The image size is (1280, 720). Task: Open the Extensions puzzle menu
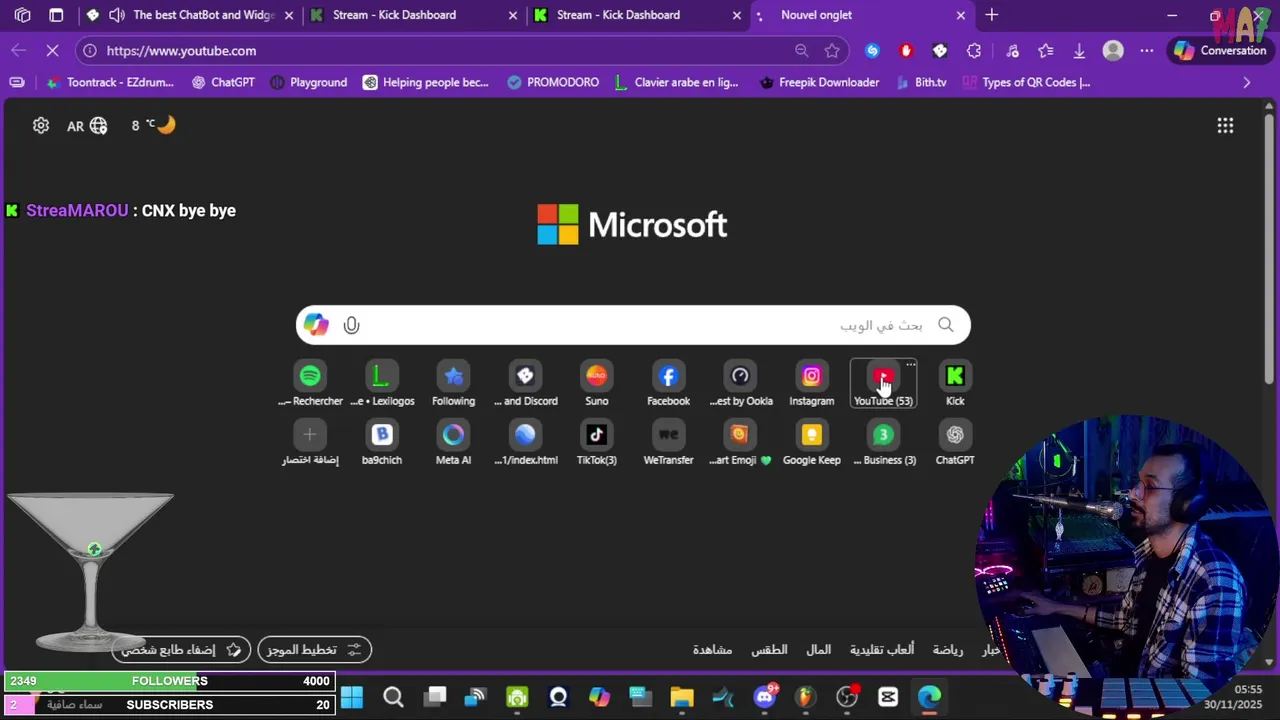coord(974,50)
